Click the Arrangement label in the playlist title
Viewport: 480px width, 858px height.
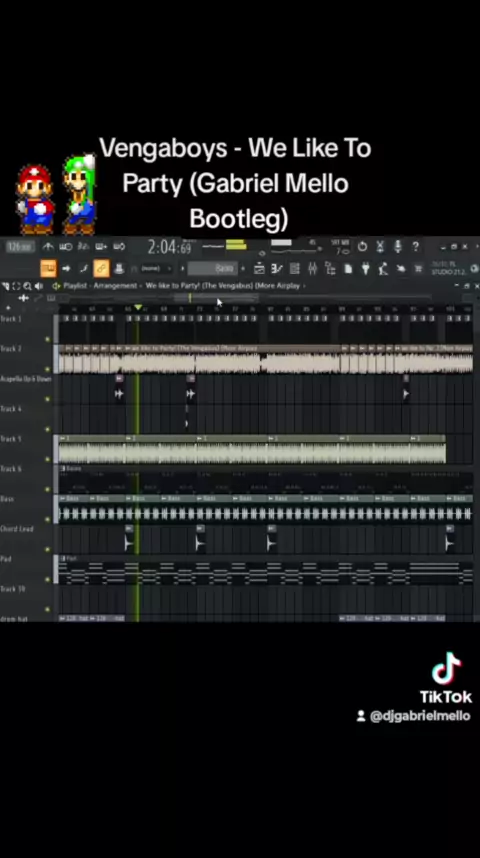point(117,286)
